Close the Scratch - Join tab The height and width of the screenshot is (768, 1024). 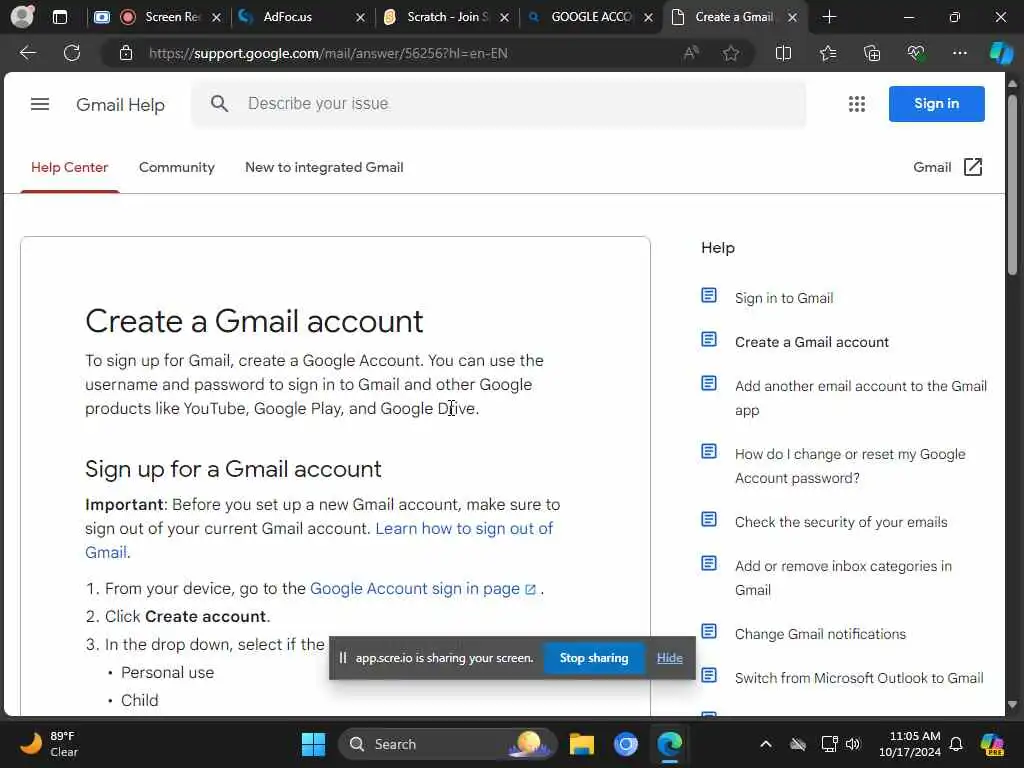504,18
